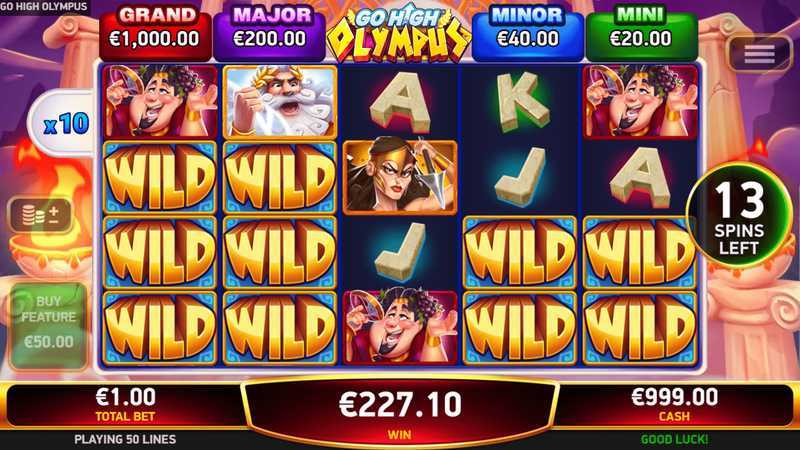Click the 13 Spins Left counter
Viewport: 800px width, 450px height.
pos(739,216)
